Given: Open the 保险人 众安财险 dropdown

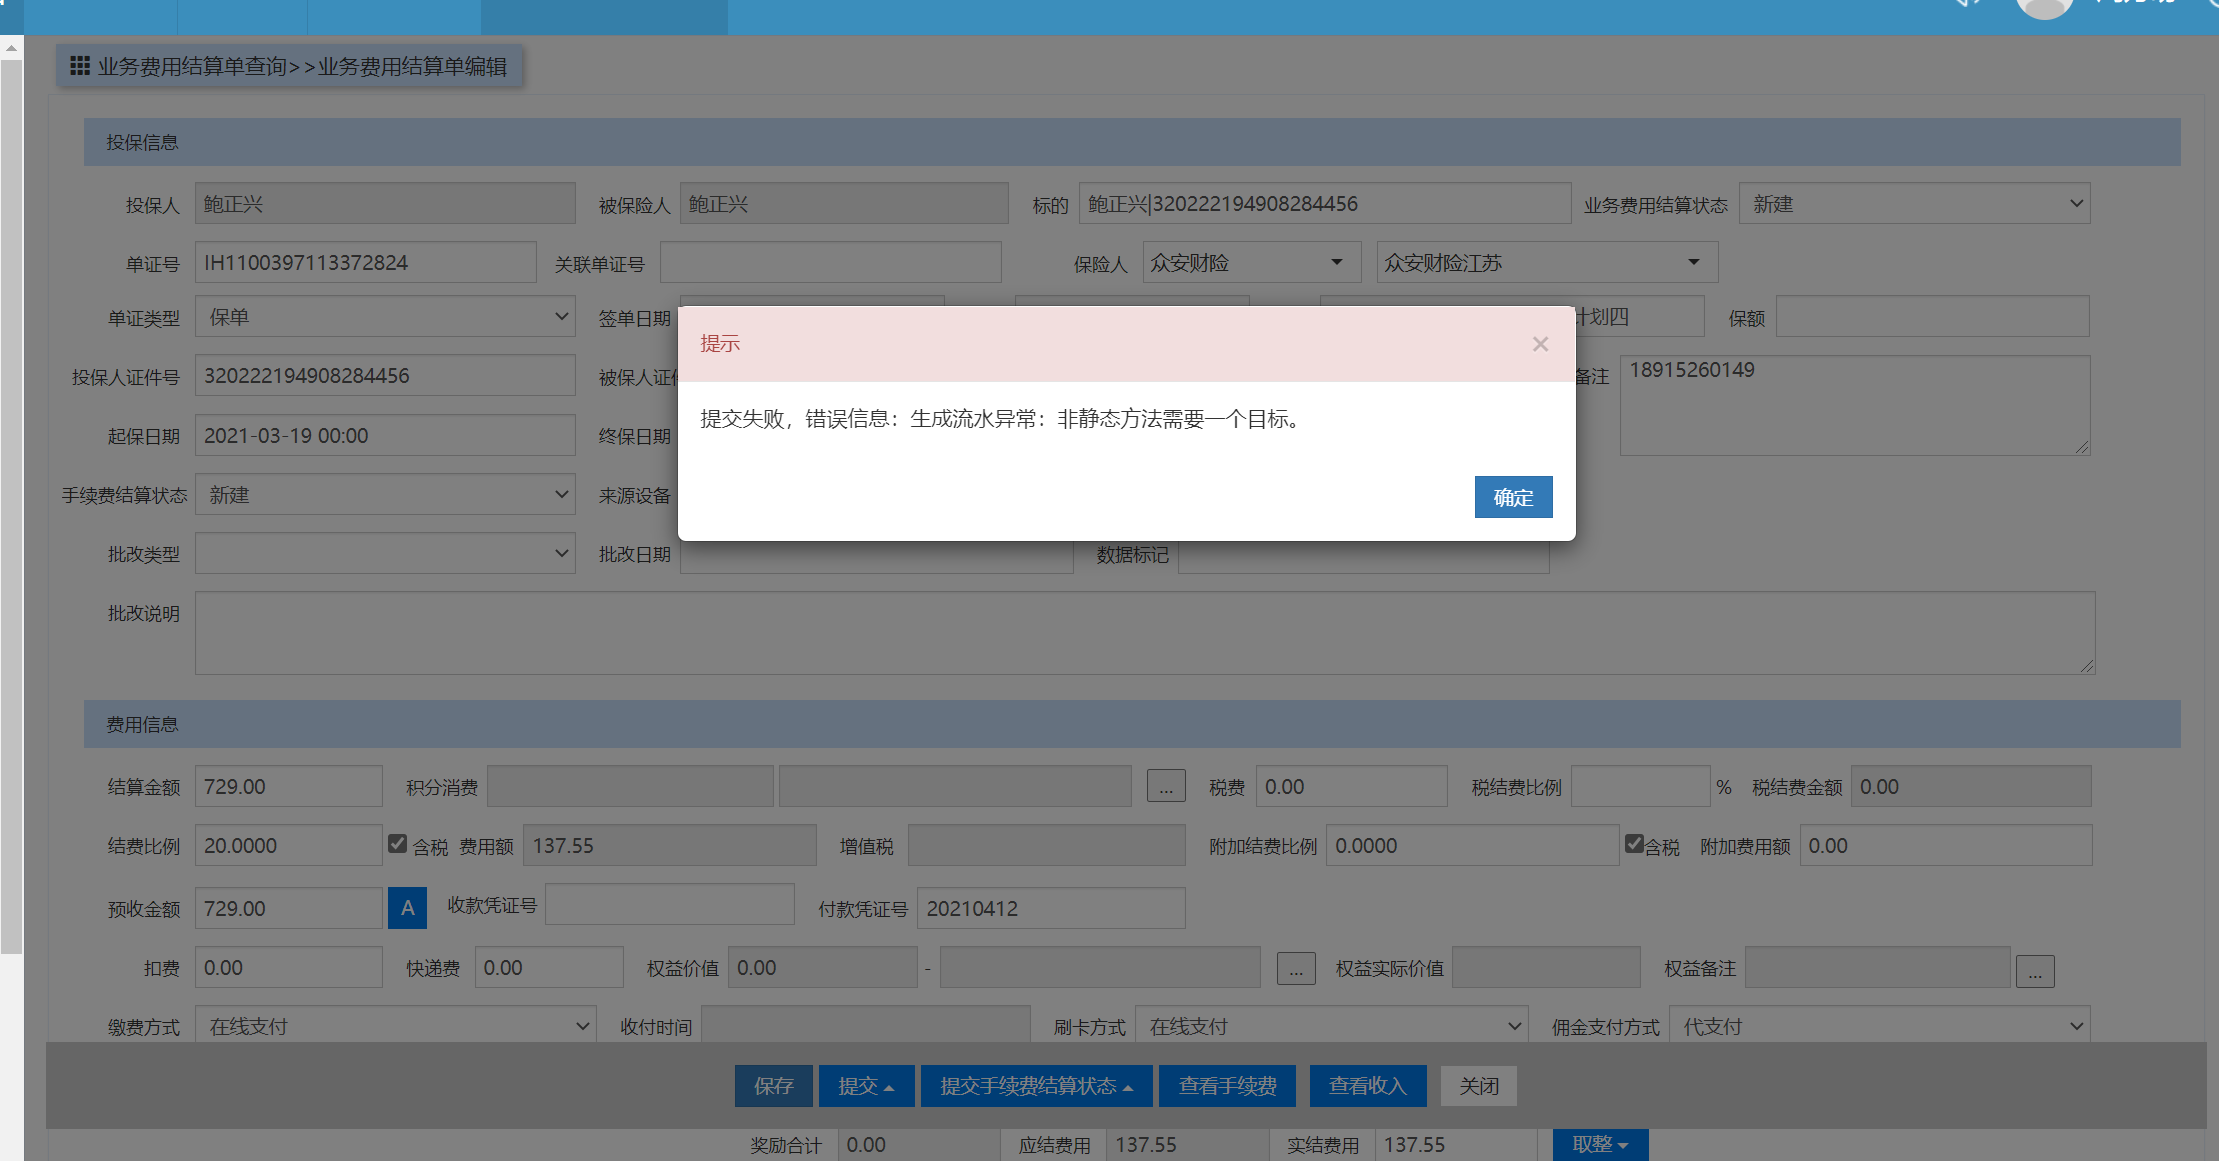Looking at the screenshot, I should pos(1251,263).
